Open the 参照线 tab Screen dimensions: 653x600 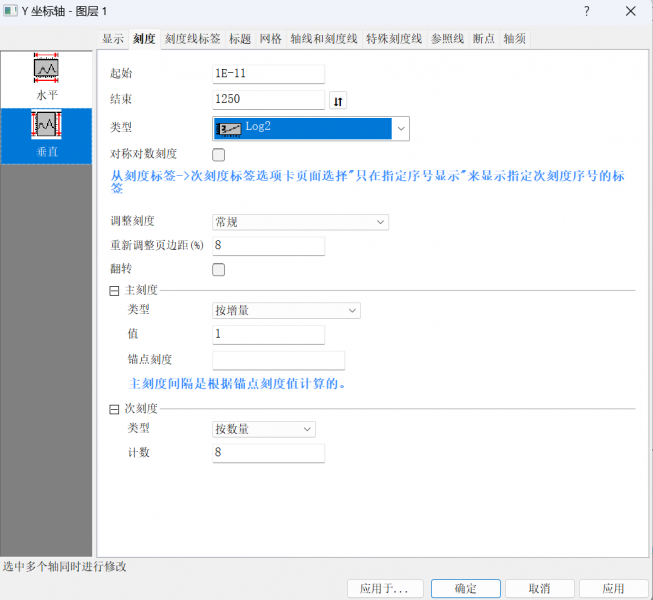click(x=448, y=39)
